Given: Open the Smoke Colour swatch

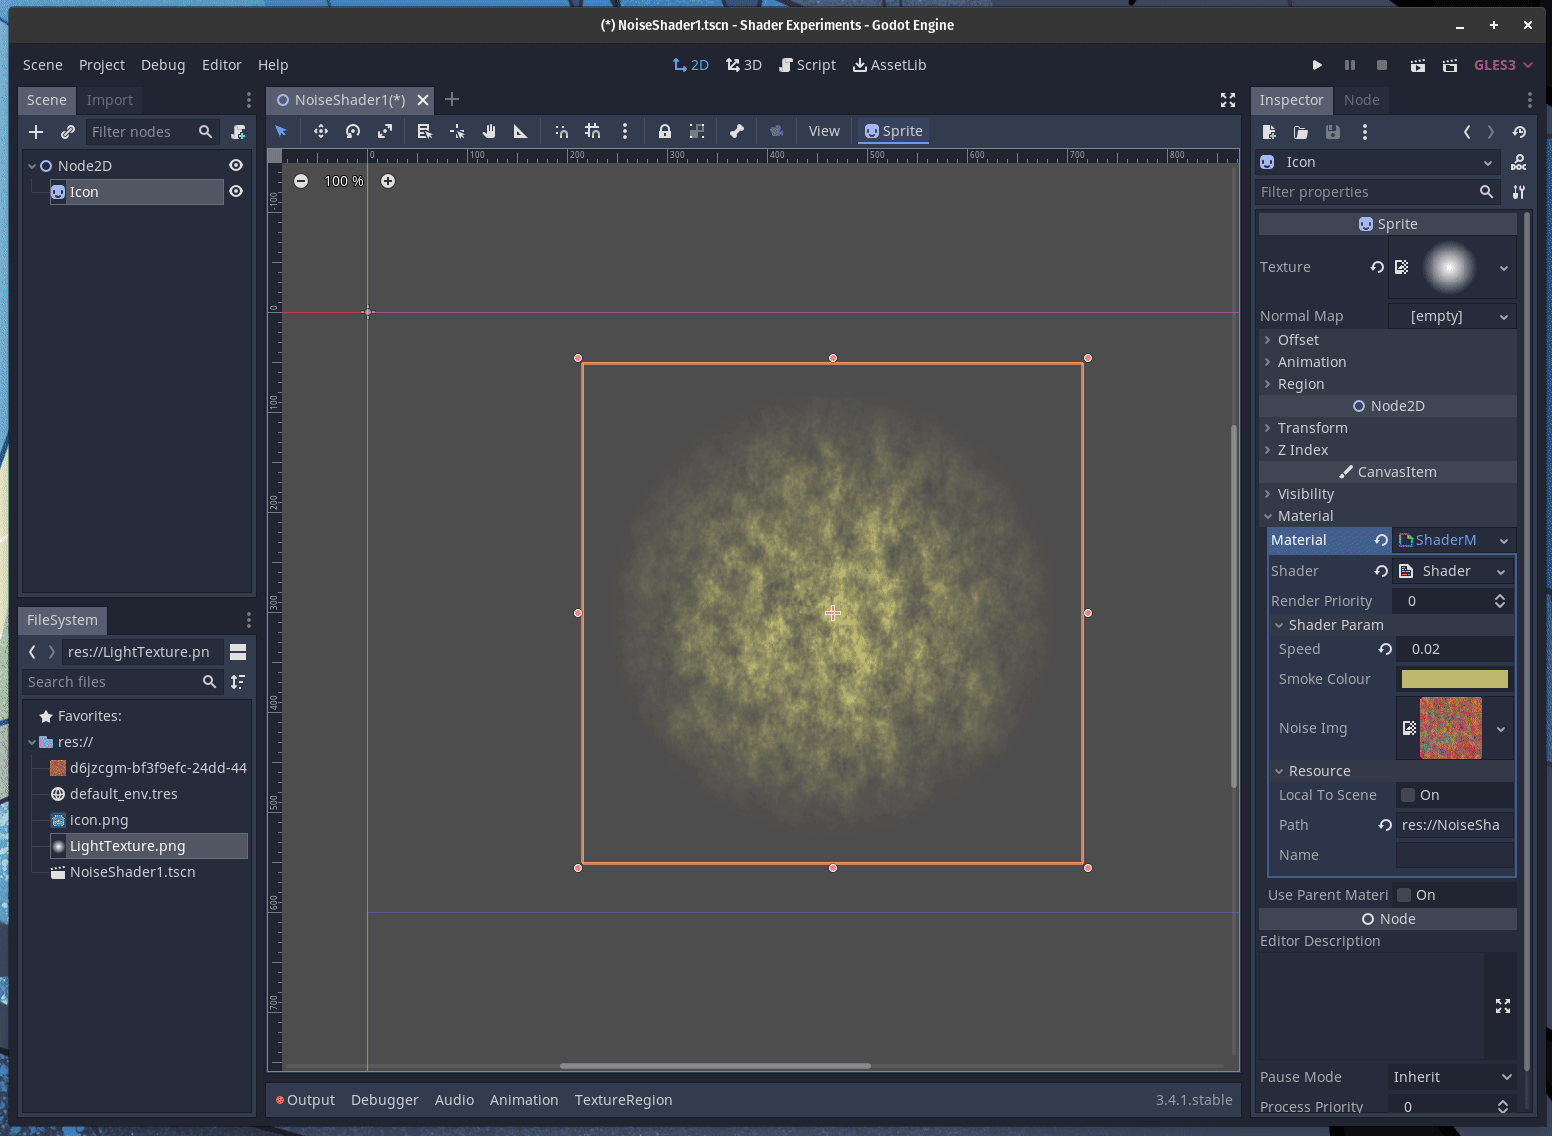Looking at the screenshot, I should click(1454, 679).
